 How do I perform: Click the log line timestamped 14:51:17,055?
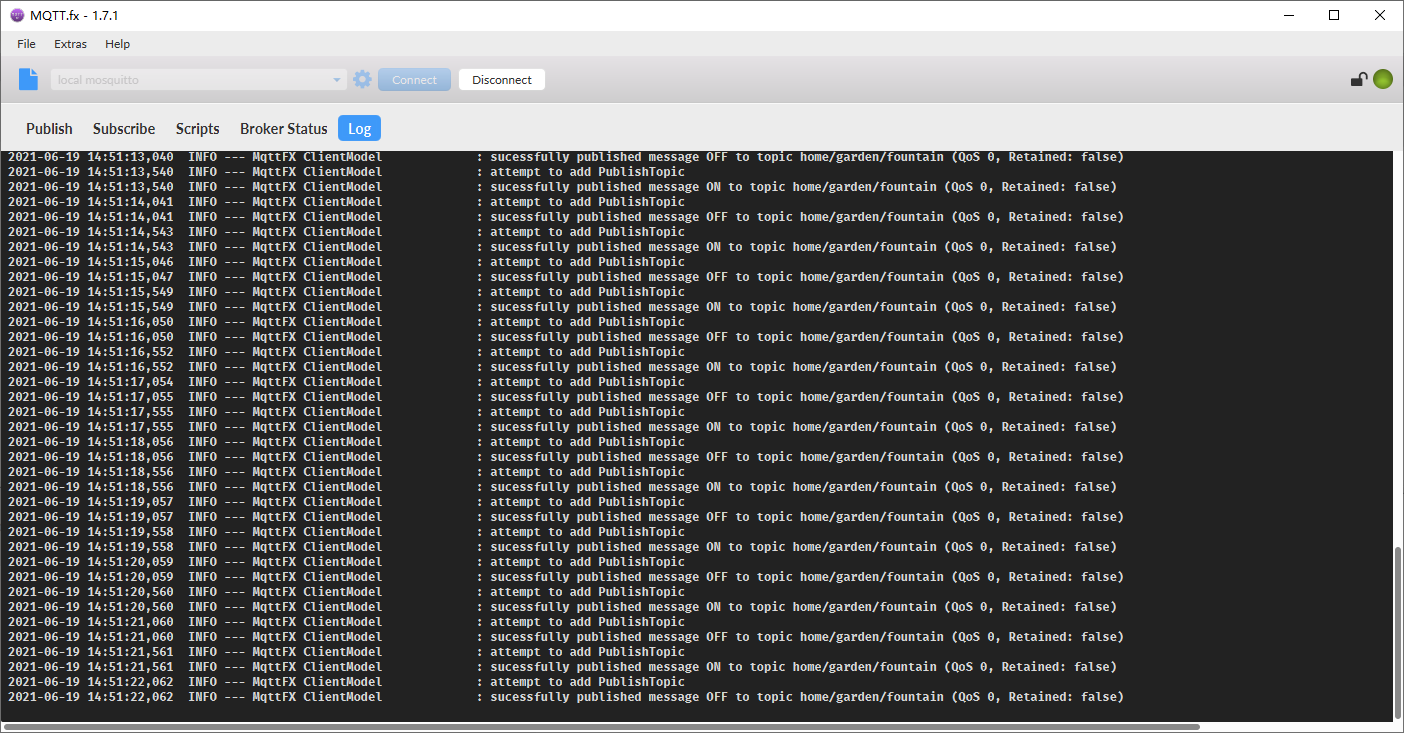566,397
